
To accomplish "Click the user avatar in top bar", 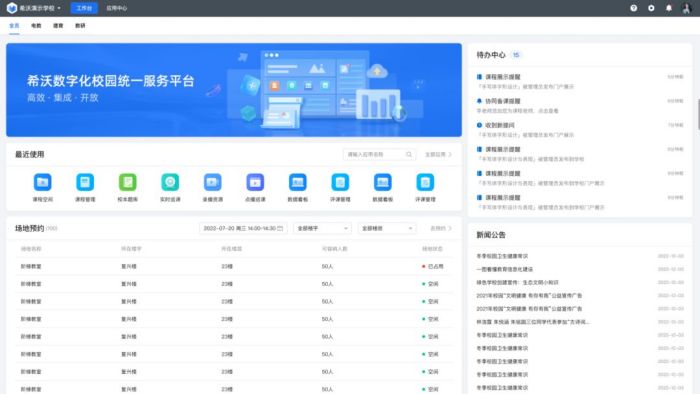I will tap(687, 8).
